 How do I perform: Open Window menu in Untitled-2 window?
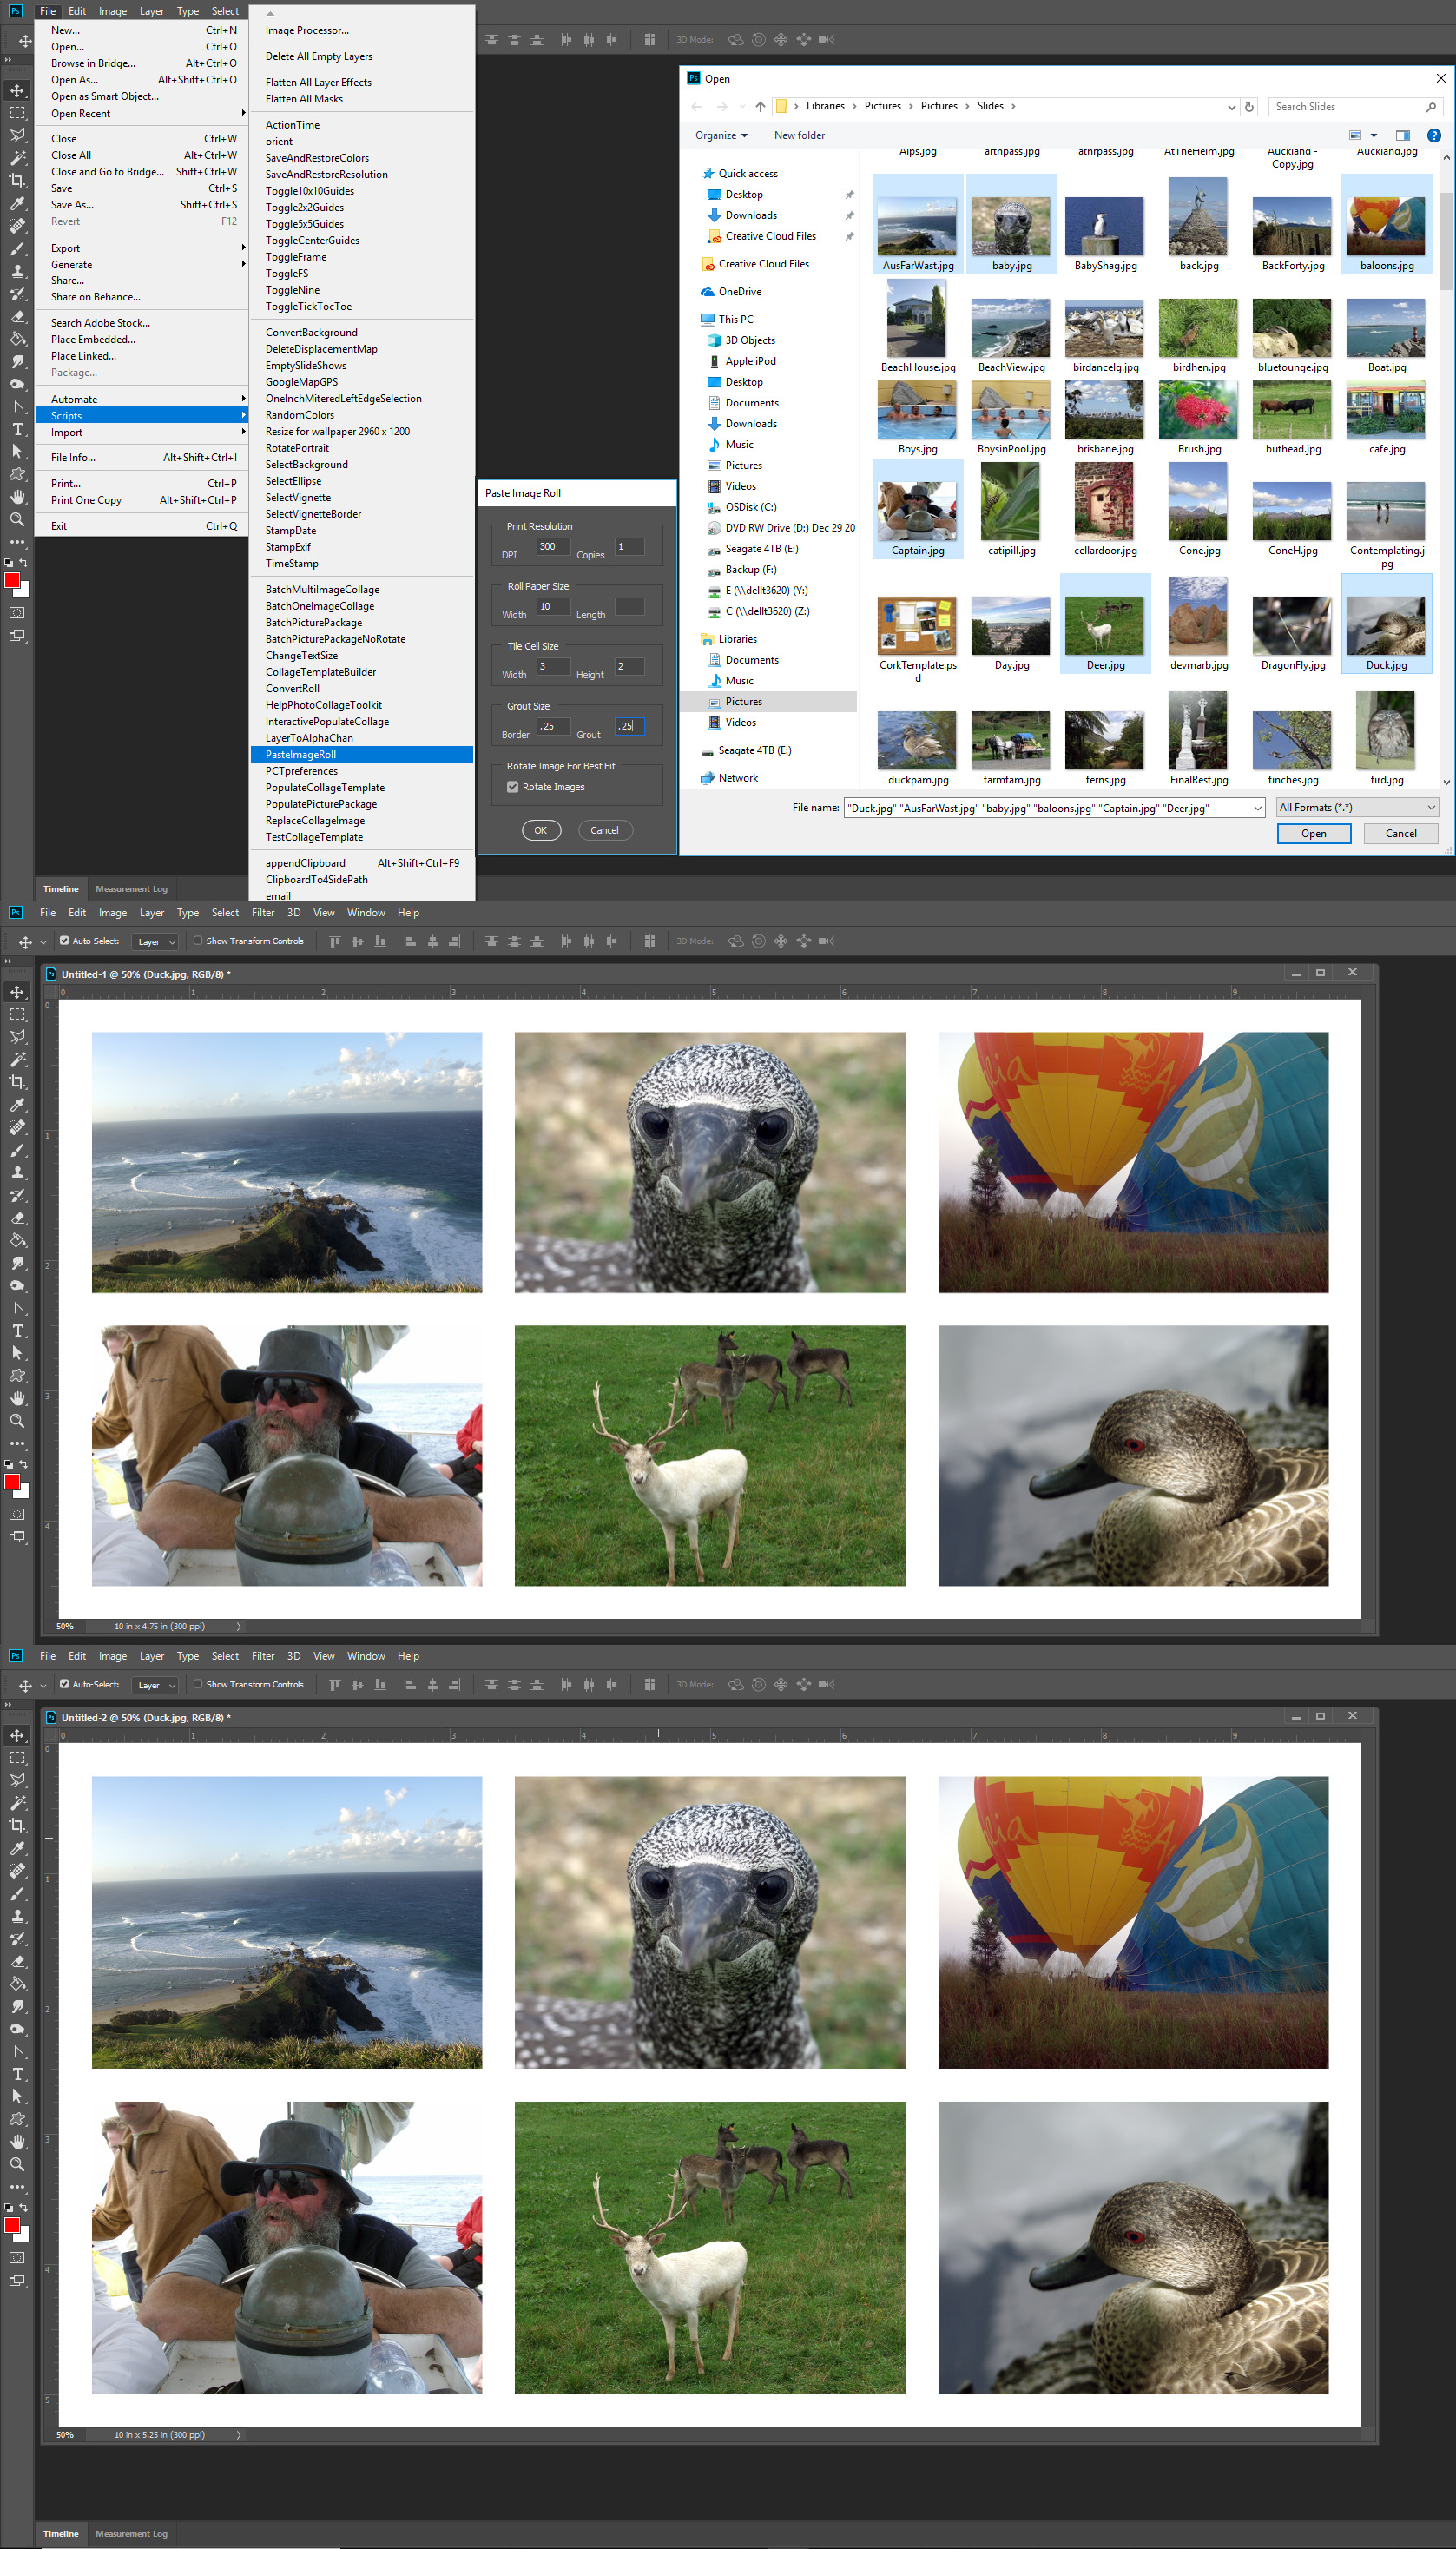click(366, 1656)
